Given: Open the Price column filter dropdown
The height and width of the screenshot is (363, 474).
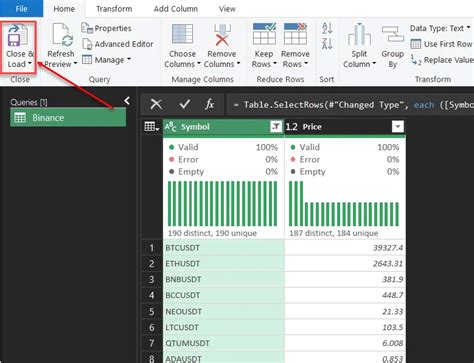Looking at the screenshot, I should pyautogui.click(x=398, y=127).
